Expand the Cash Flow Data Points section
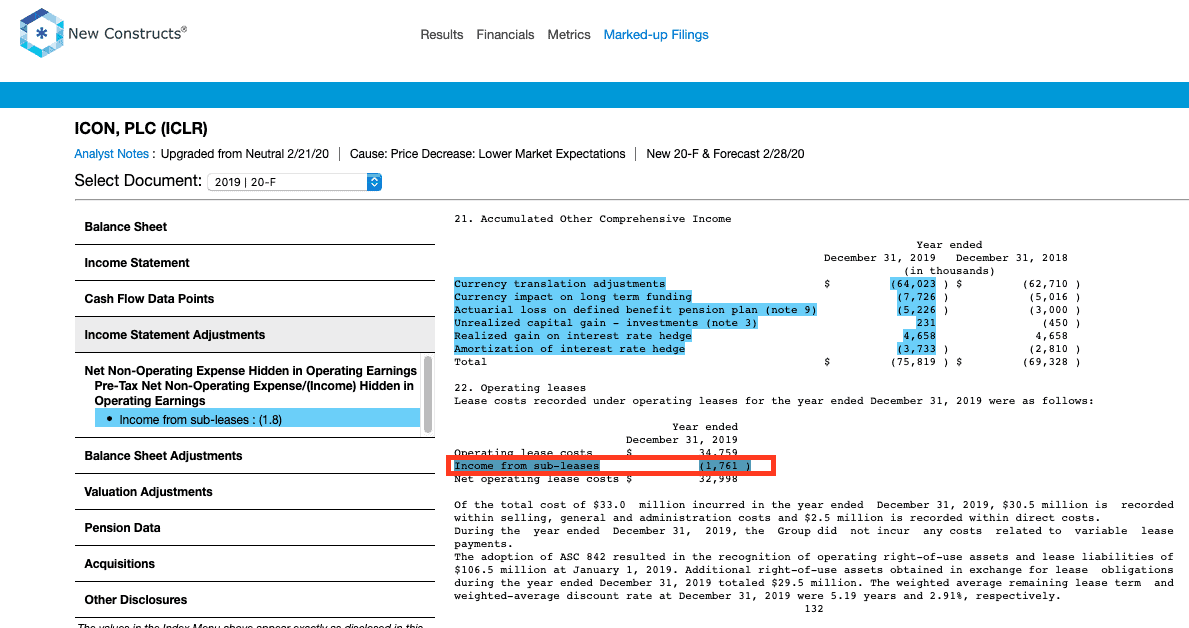 [255, 299]
